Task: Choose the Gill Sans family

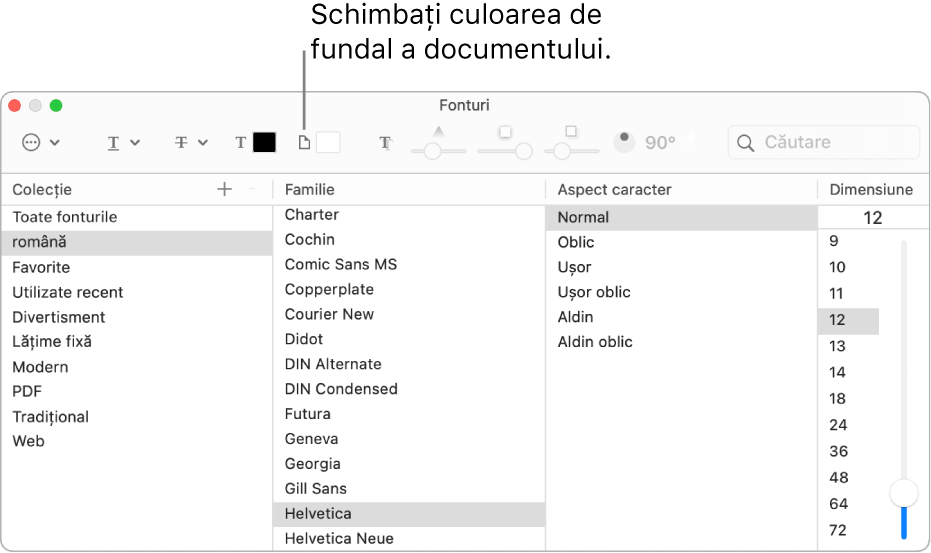Action: click(x=408, y=489)
